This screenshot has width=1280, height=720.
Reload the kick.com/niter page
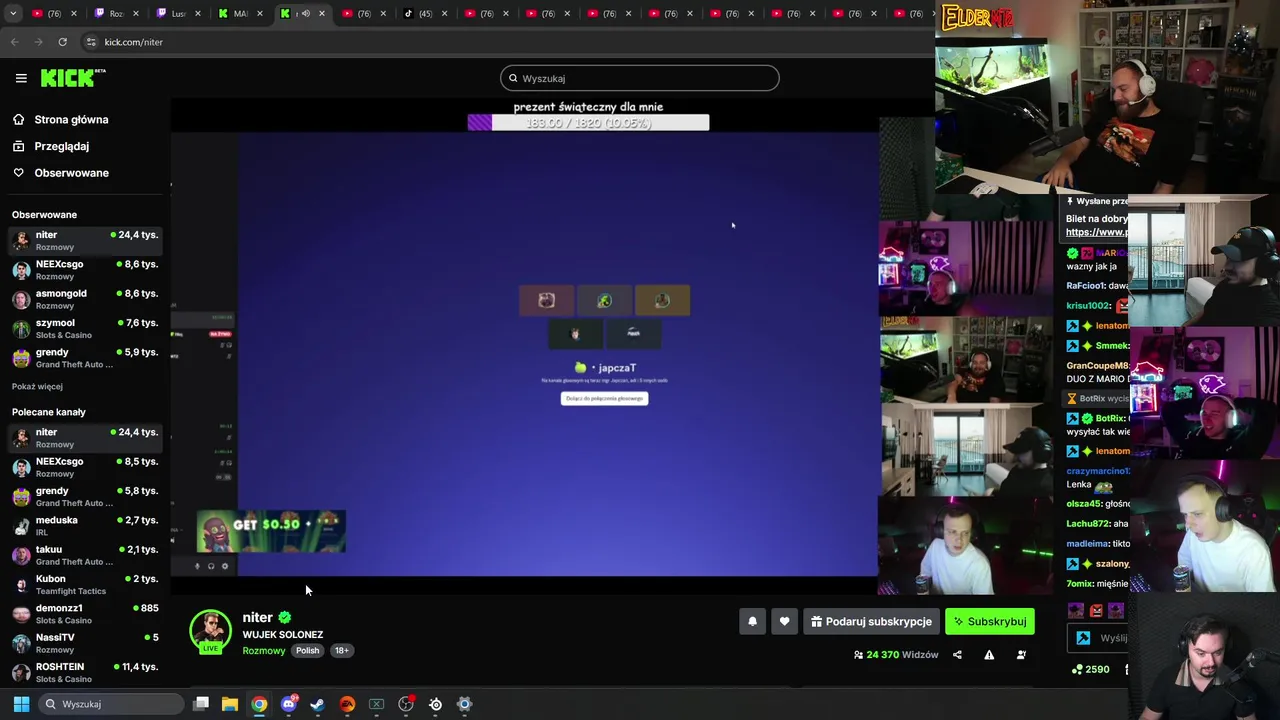click(x=62, y=42)
